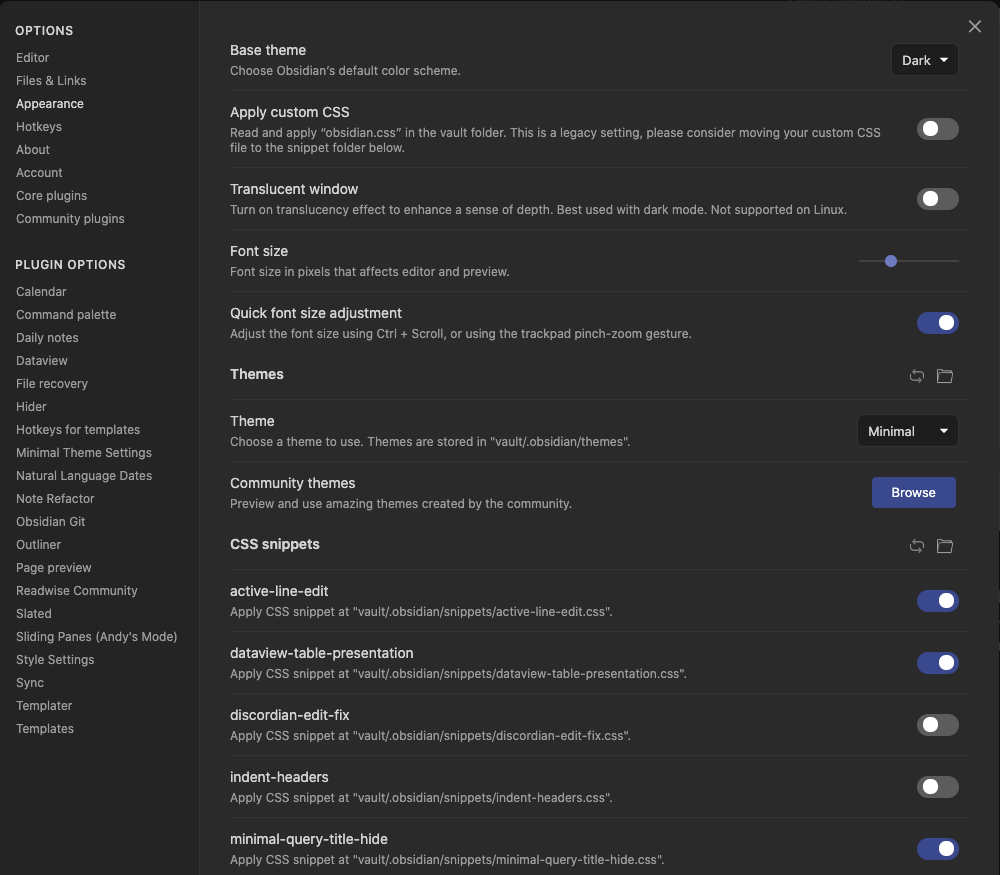Reload the CSS snippets list
Image resolution: width=1000 pixels, height=875 pixels.
(x=917, y=546)
